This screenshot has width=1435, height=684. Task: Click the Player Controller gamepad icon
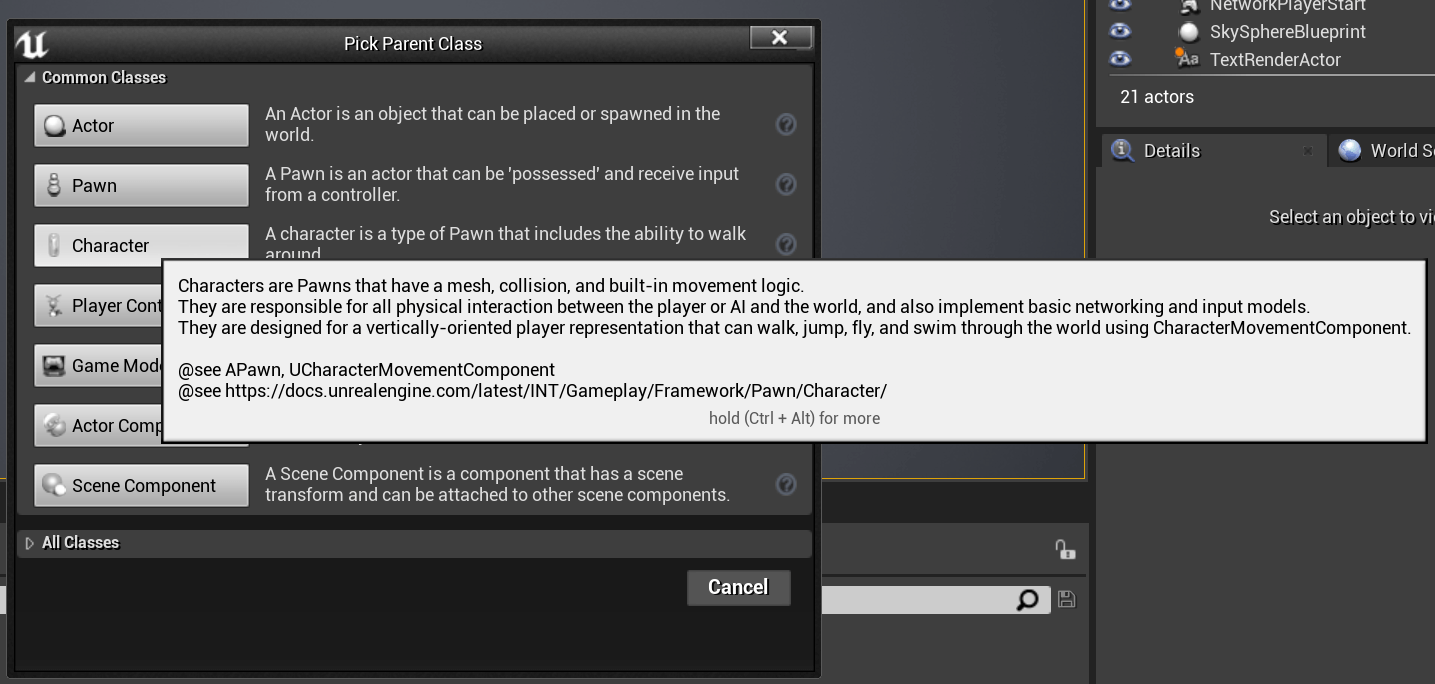[54, 306]
